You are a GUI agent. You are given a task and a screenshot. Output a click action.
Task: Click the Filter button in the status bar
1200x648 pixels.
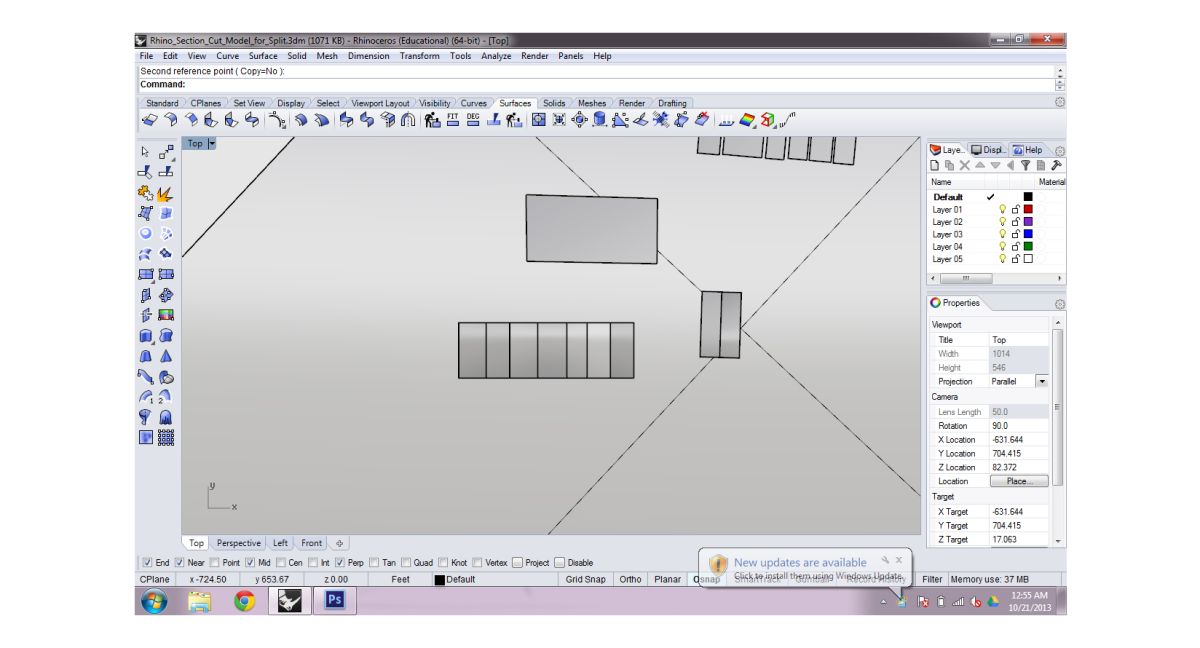[x=932, y=579]
